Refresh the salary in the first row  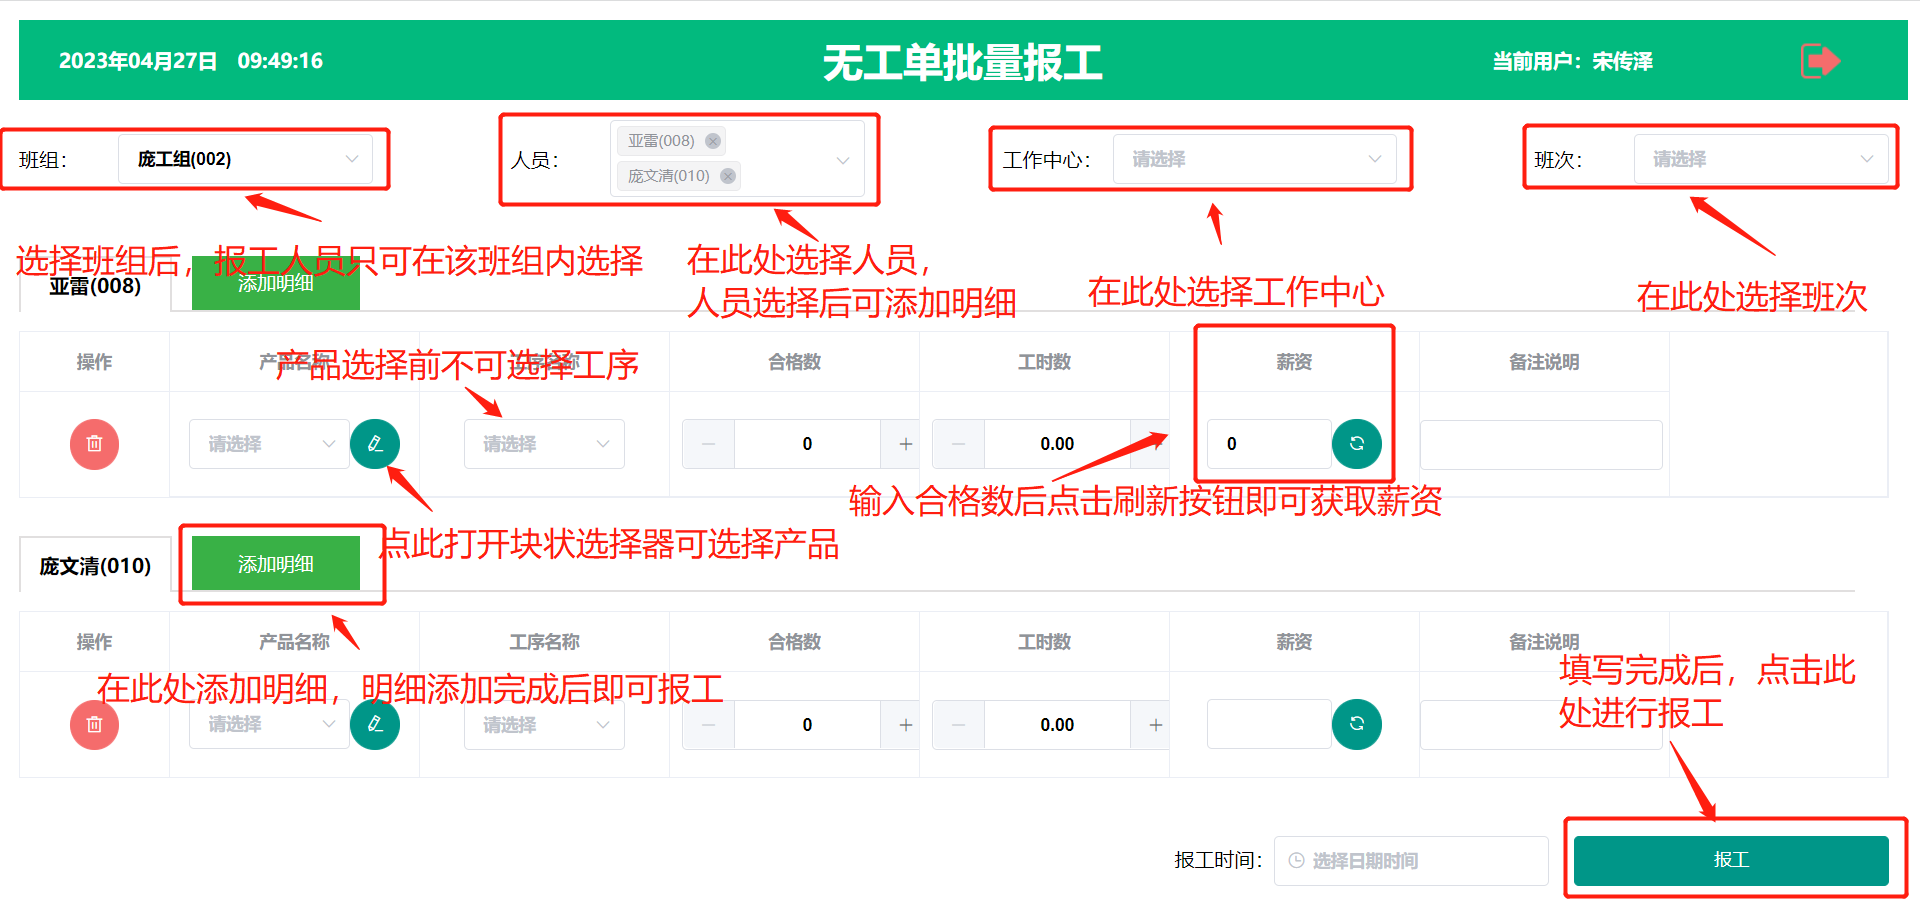1356,444
